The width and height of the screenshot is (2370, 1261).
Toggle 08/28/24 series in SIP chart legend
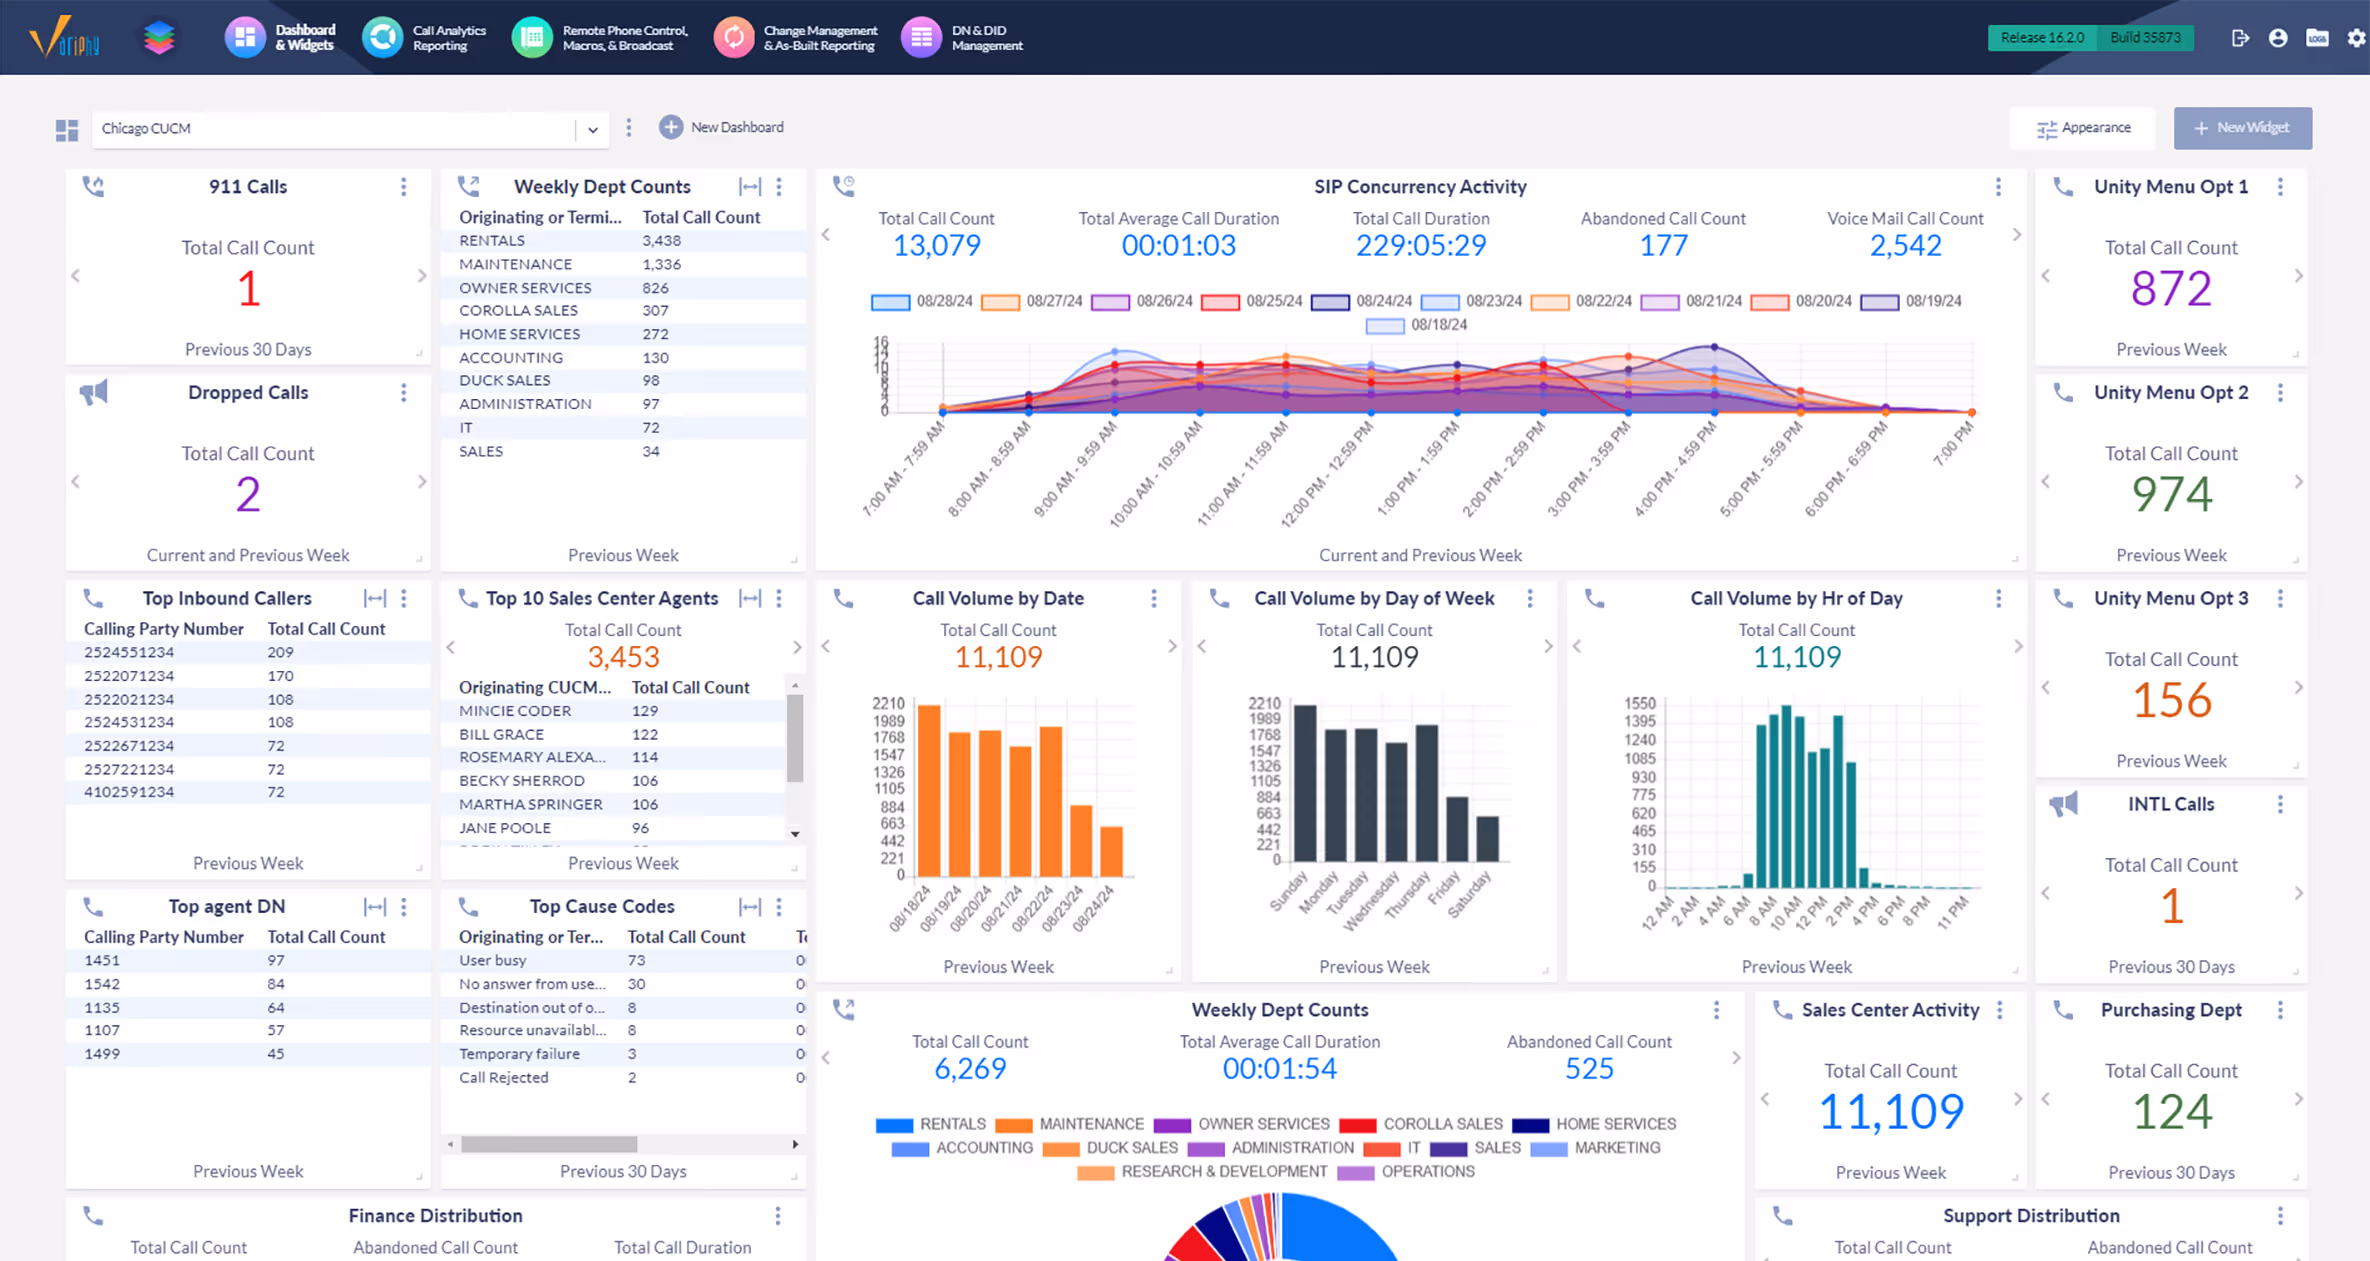(890, 301)
